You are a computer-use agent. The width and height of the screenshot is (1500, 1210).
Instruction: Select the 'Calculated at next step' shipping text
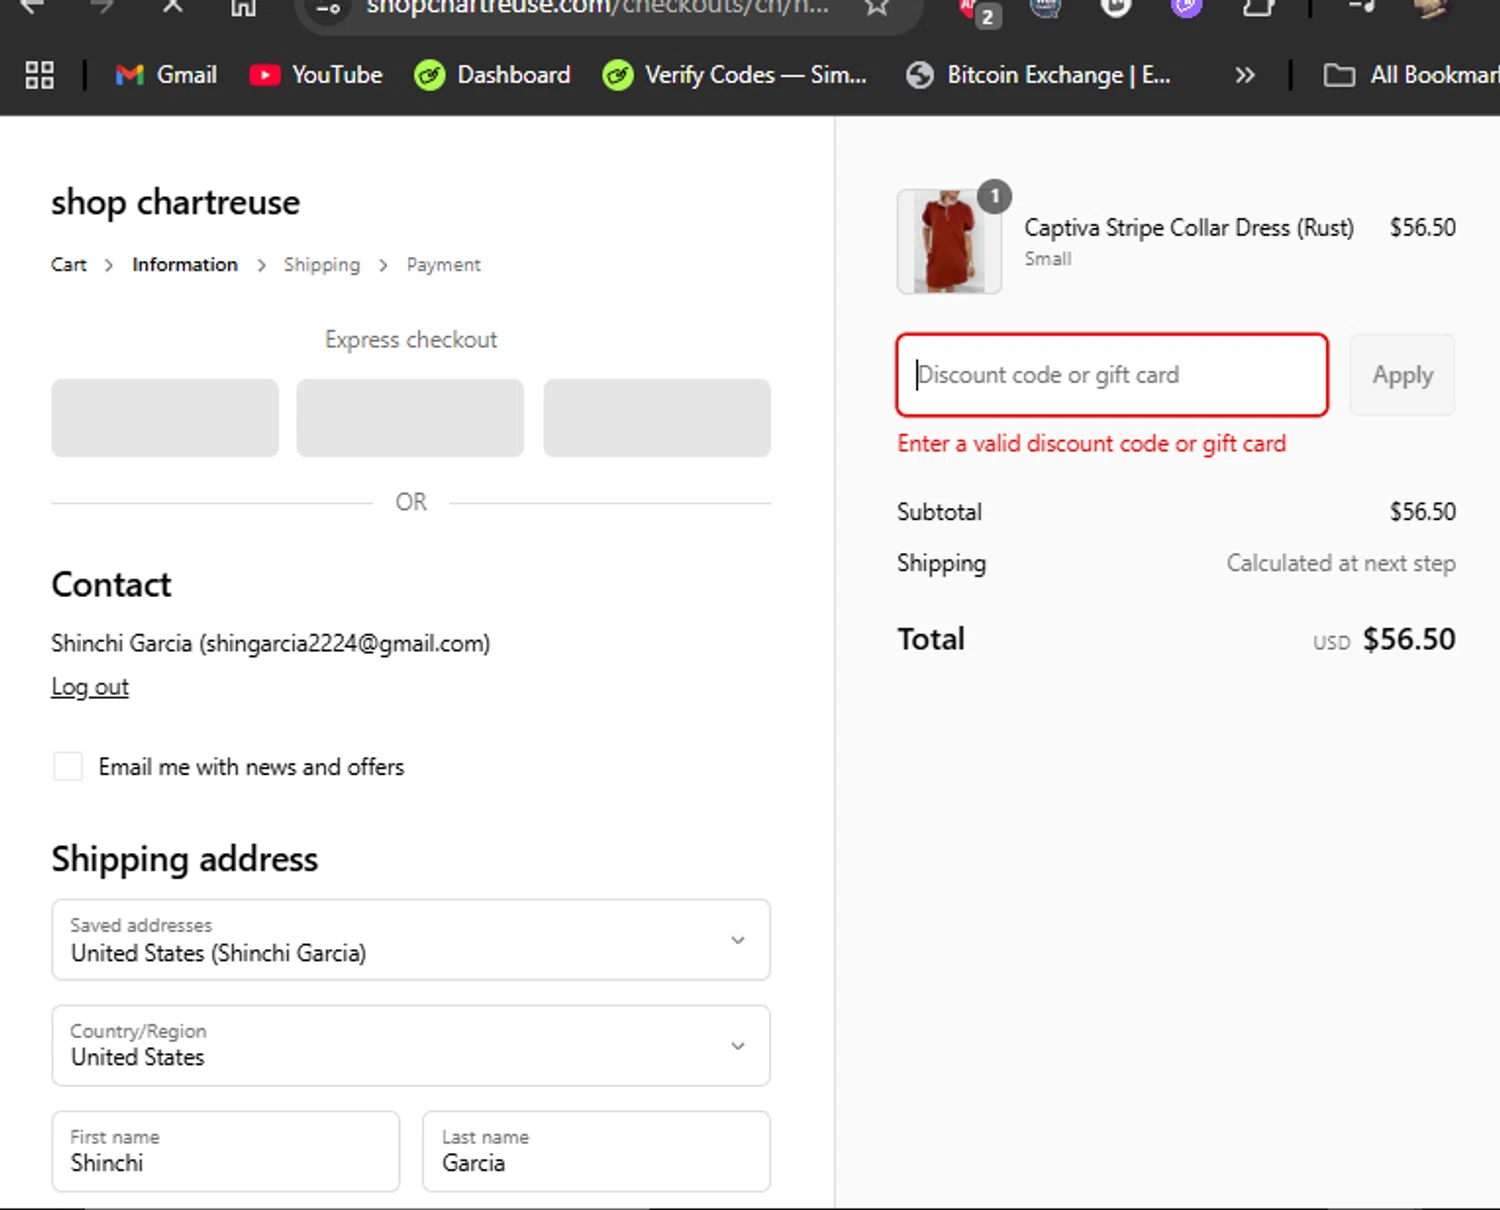(1341, 563)
